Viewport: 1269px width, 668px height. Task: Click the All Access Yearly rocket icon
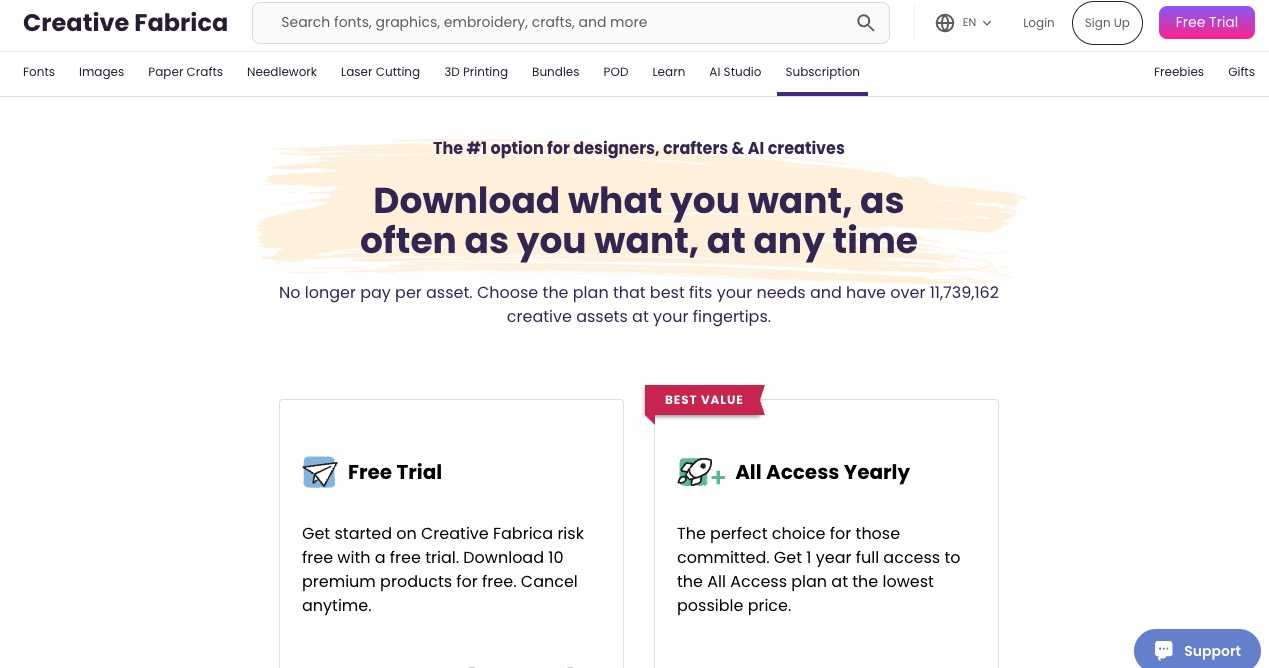click(x=699, y=472)
